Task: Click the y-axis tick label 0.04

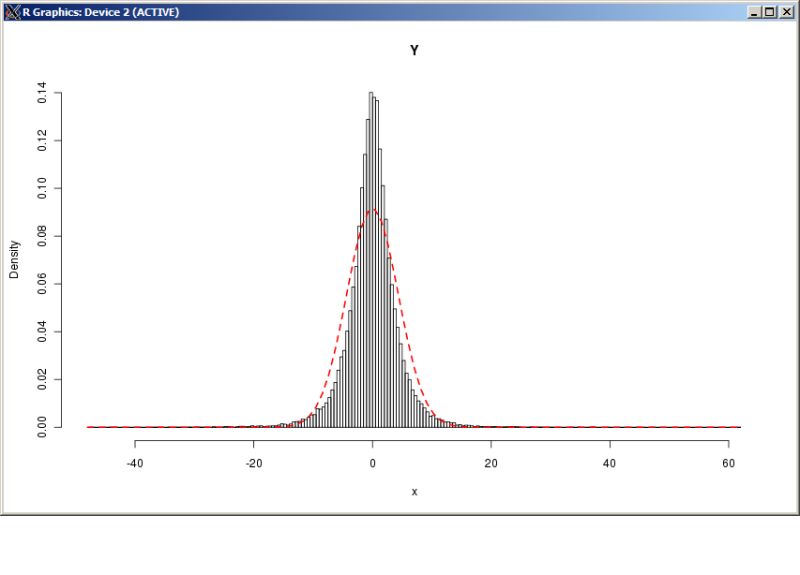Action: [42, 332]
